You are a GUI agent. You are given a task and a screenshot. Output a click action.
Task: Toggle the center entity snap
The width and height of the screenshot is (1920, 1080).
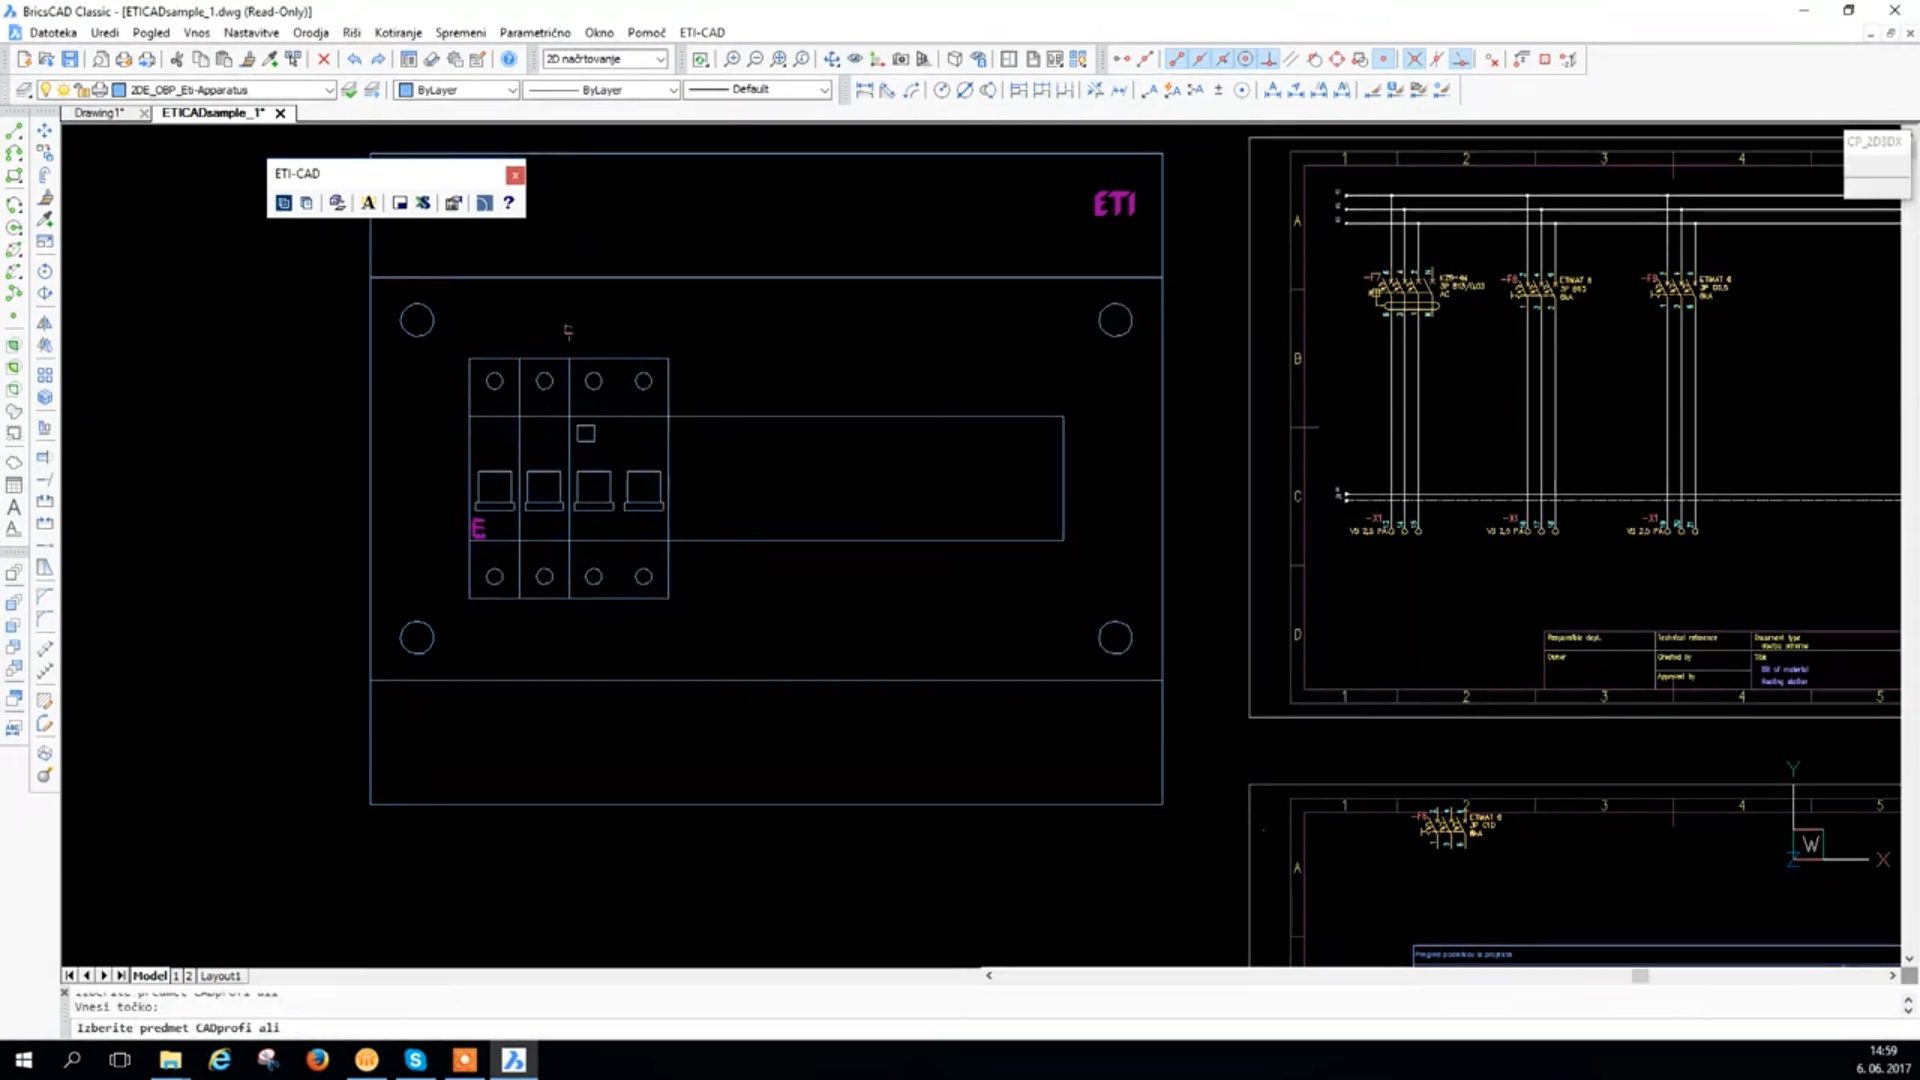(x=1245, y=60)
